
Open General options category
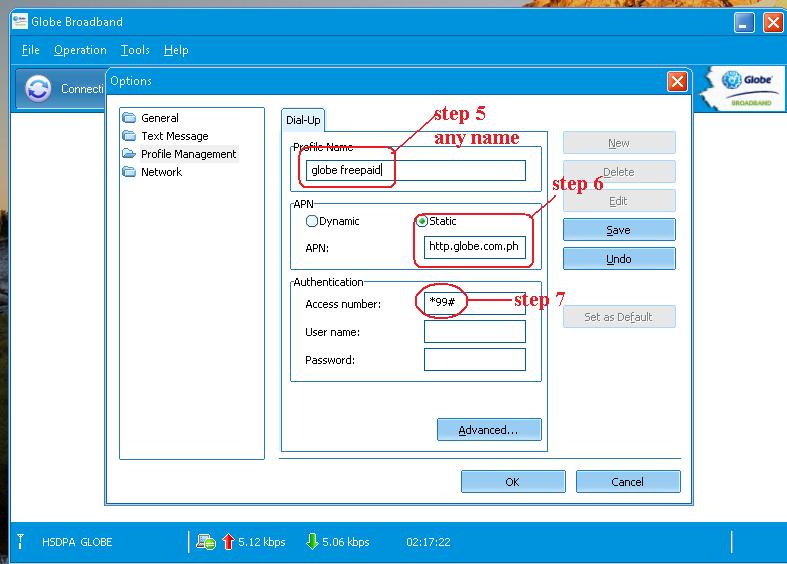point(160,118)
